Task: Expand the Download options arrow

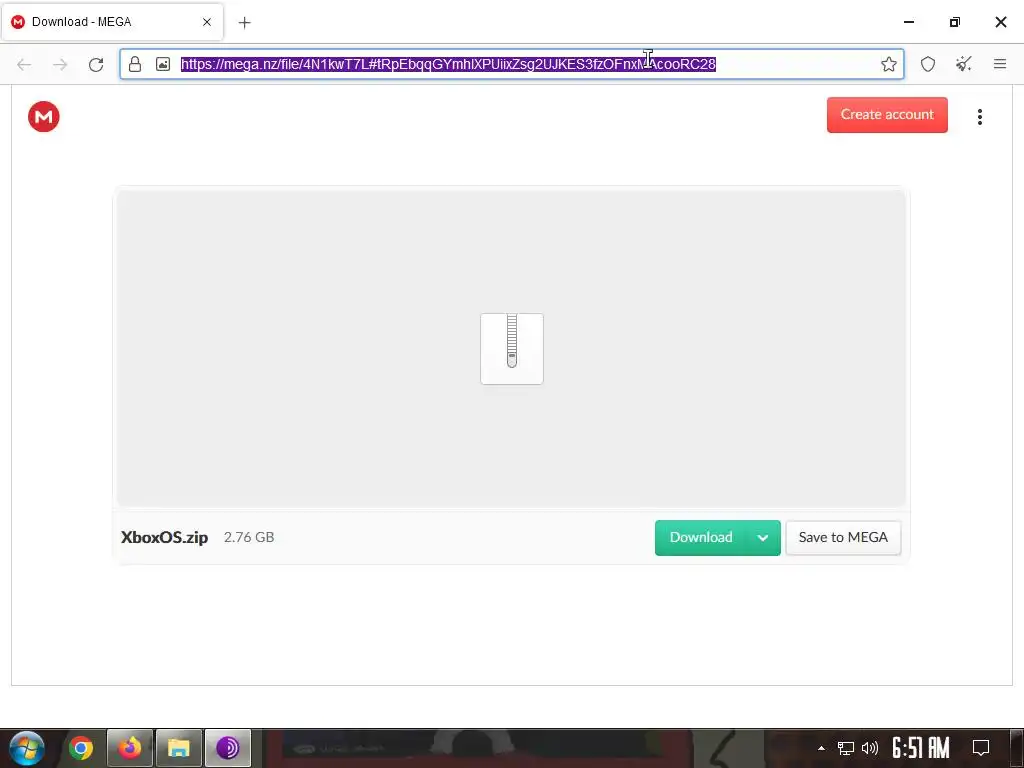Action: (763, 538)
